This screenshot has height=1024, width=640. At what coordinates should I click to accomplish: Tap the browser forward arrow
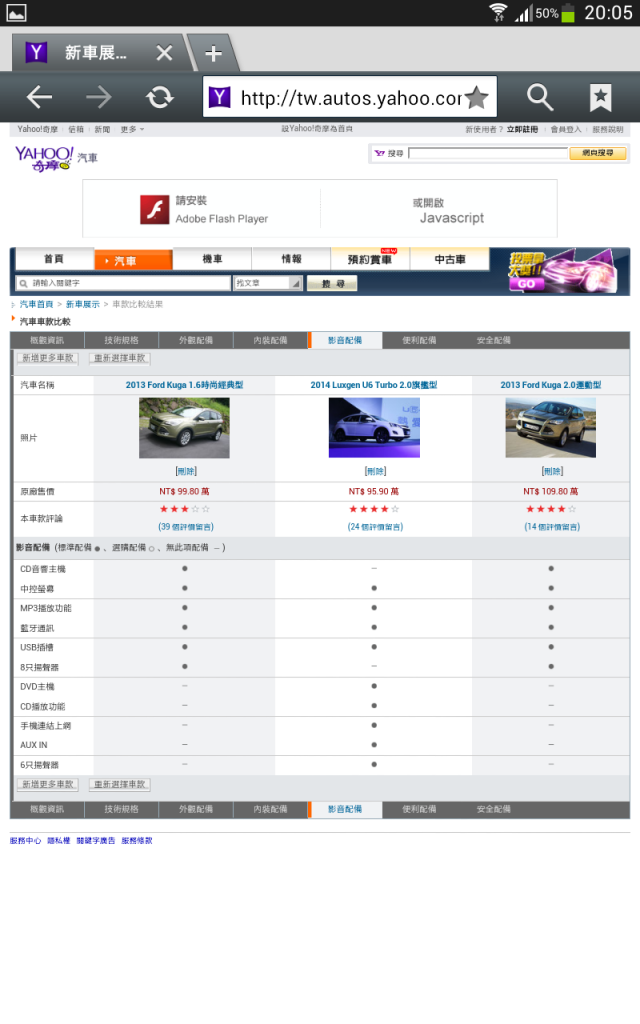pyautogui.click(x=99, y=97)
